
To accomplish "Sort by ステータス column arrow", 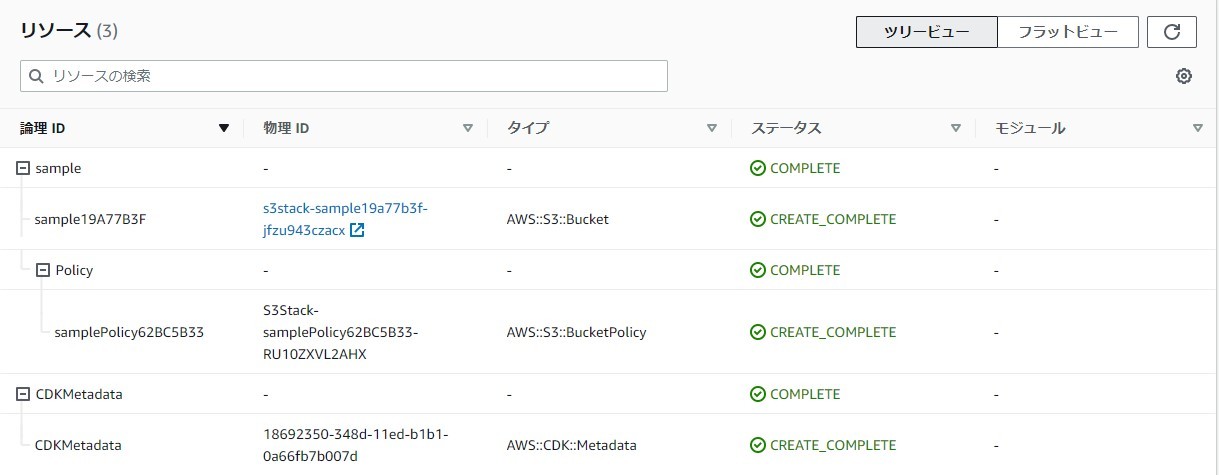I will pyautogui.click(x=955, y=128).
